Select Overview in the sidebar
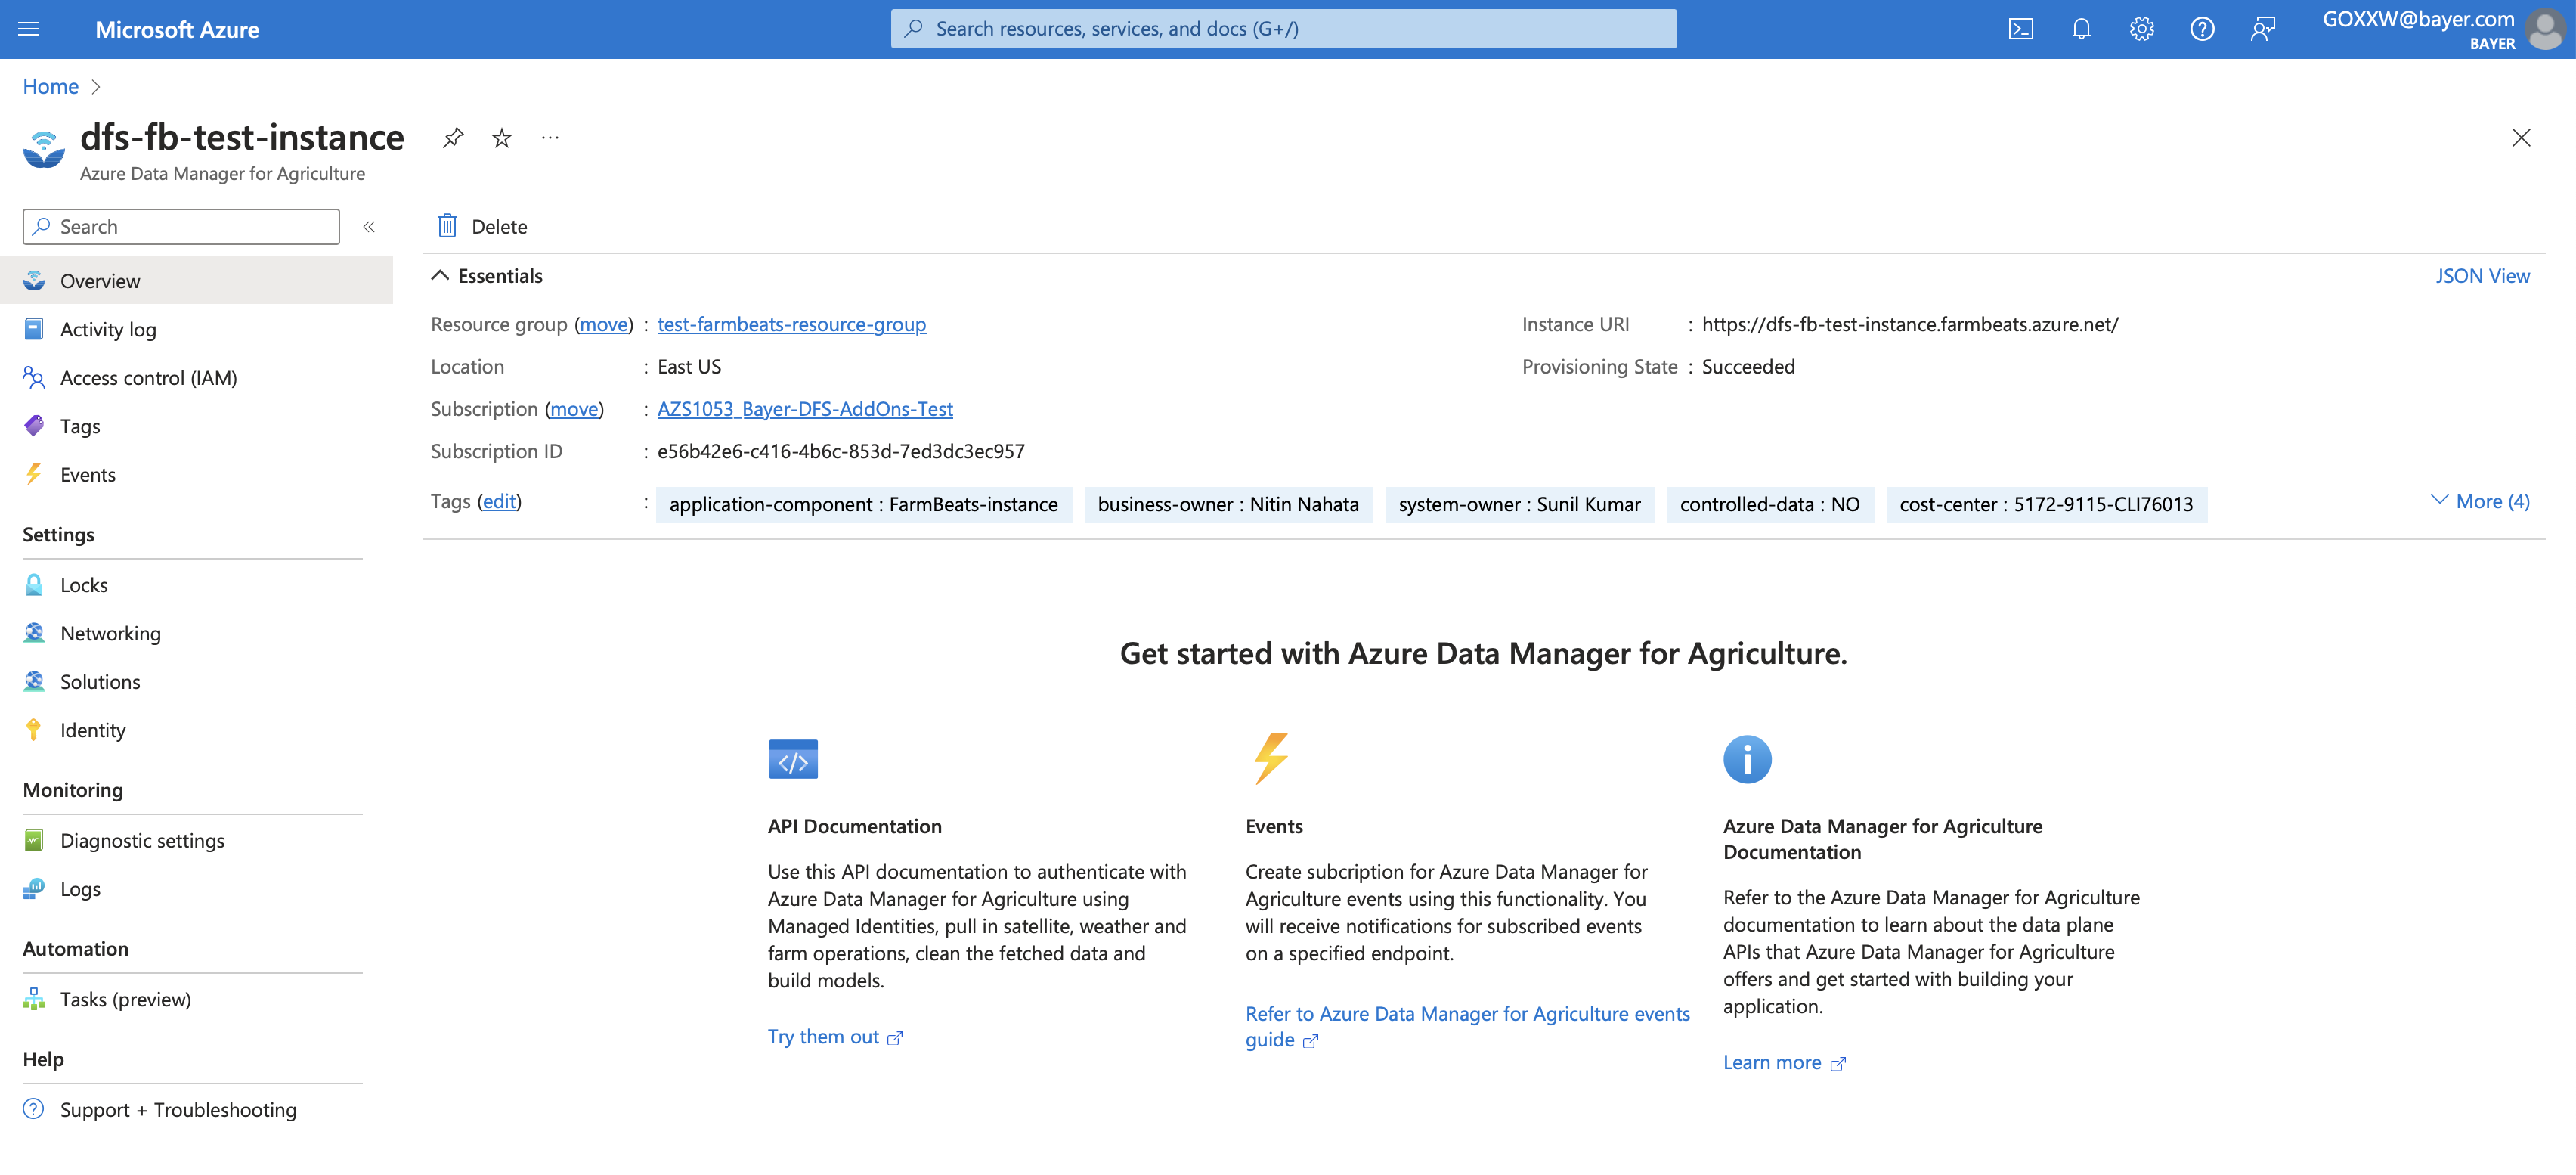Image resolution: width=2576 pixels, height=1175 pixels. pos(196,280)
